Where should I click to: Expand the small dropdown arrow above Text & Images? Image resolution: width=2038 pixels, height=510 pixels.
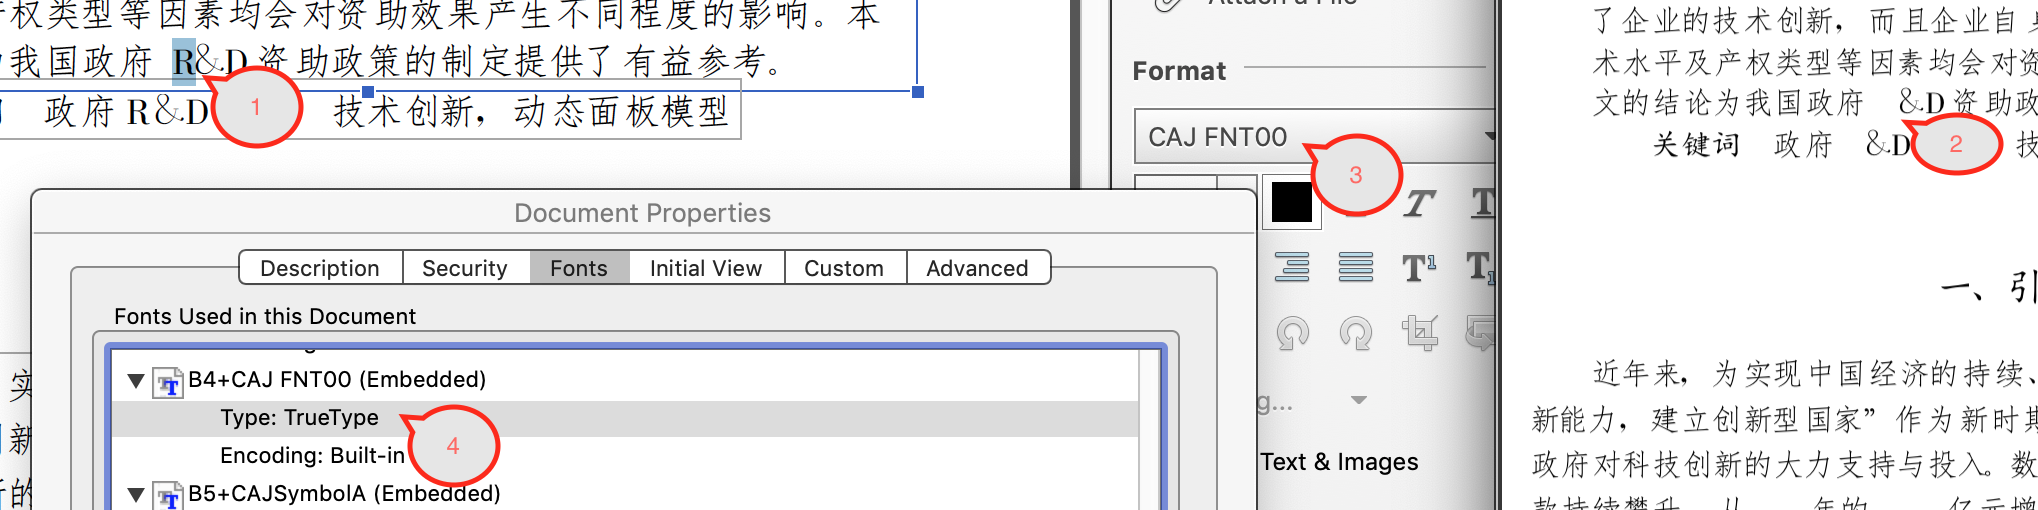tap(1358, 400)
